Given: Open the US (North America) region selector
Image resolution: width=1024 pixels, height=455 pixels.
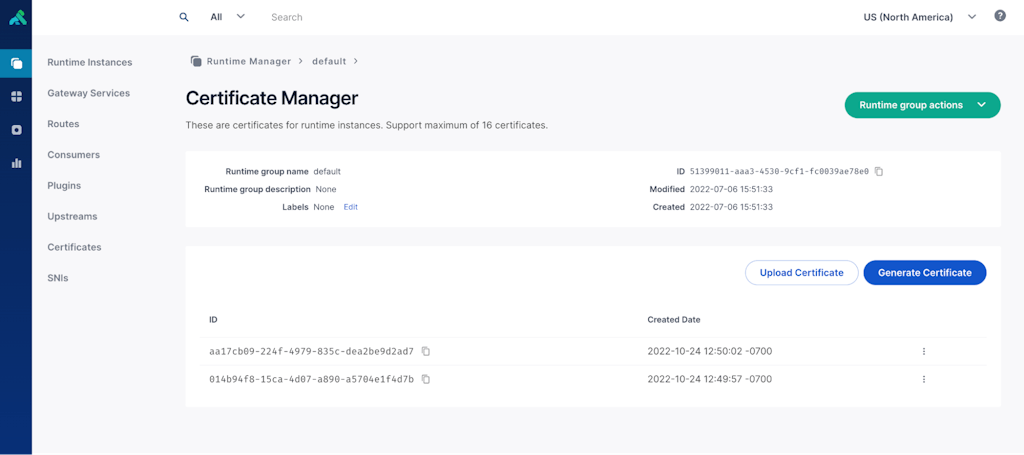Looking at the screenshot, I should 919,17.
